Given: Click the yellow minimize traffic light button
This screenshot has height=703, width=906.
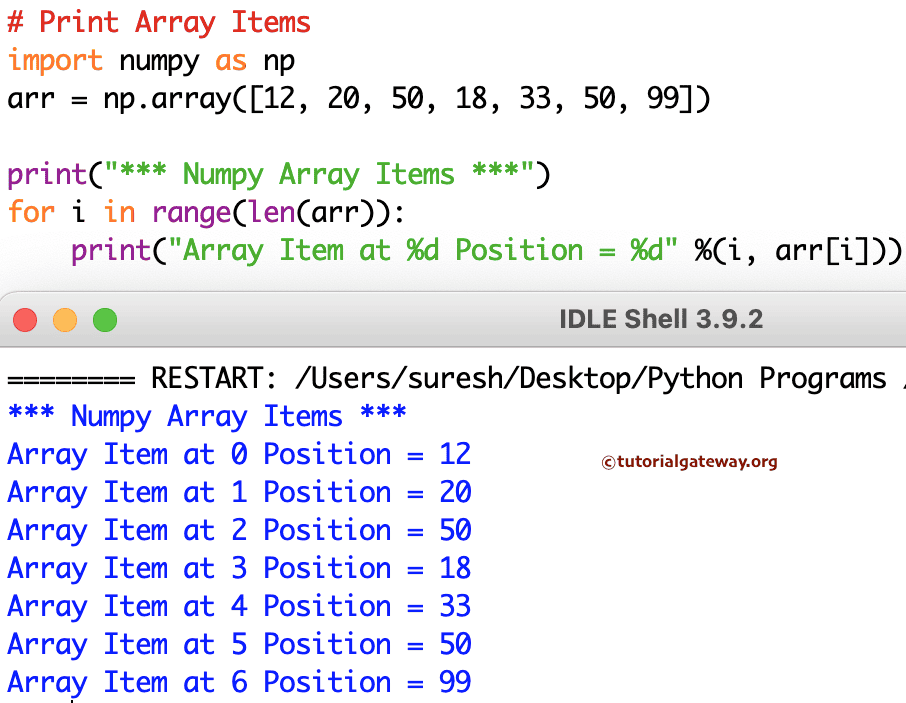Looking at the screenshot, I should pos(64,320).
